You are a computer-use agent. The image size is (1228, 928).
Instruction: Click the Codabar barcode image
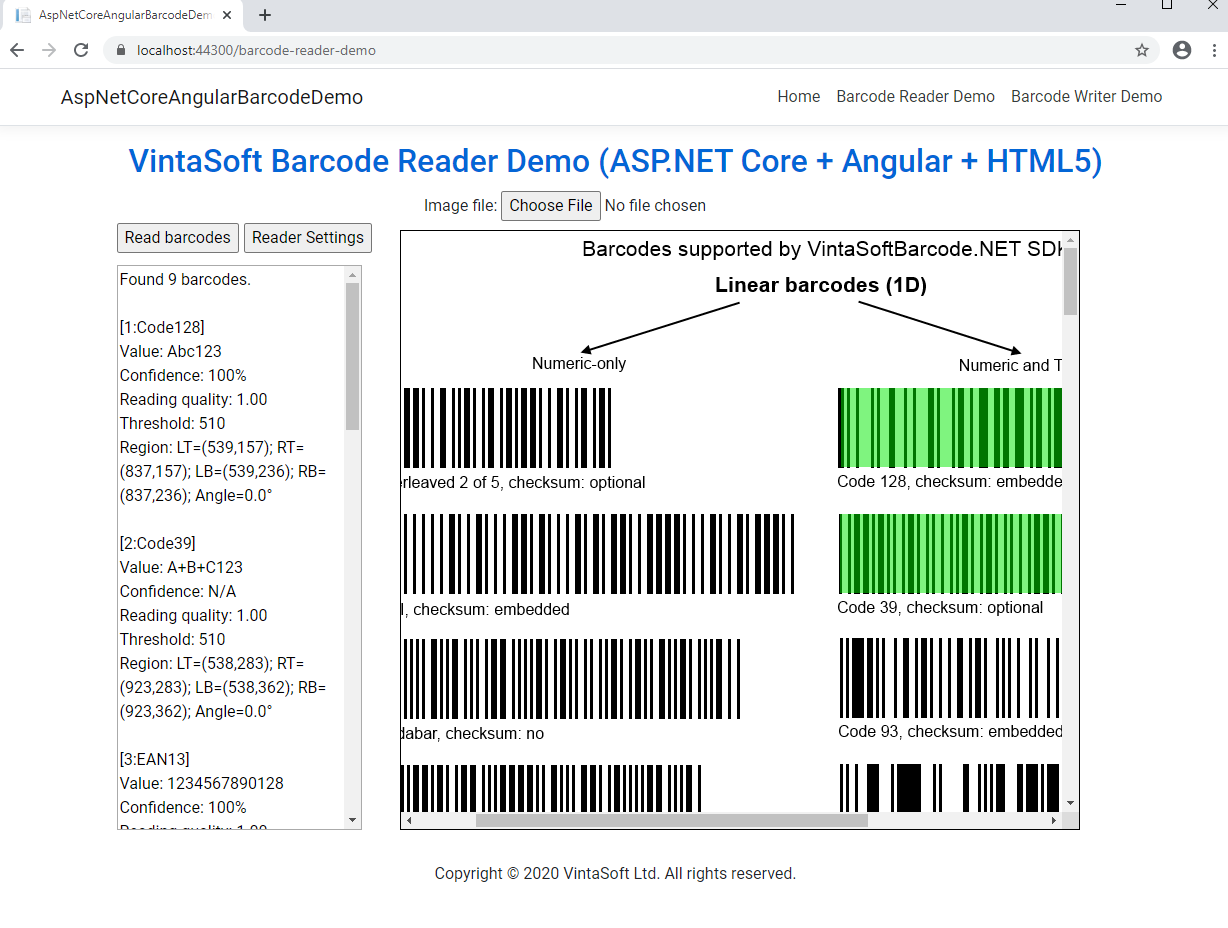[x=571, y=679]
